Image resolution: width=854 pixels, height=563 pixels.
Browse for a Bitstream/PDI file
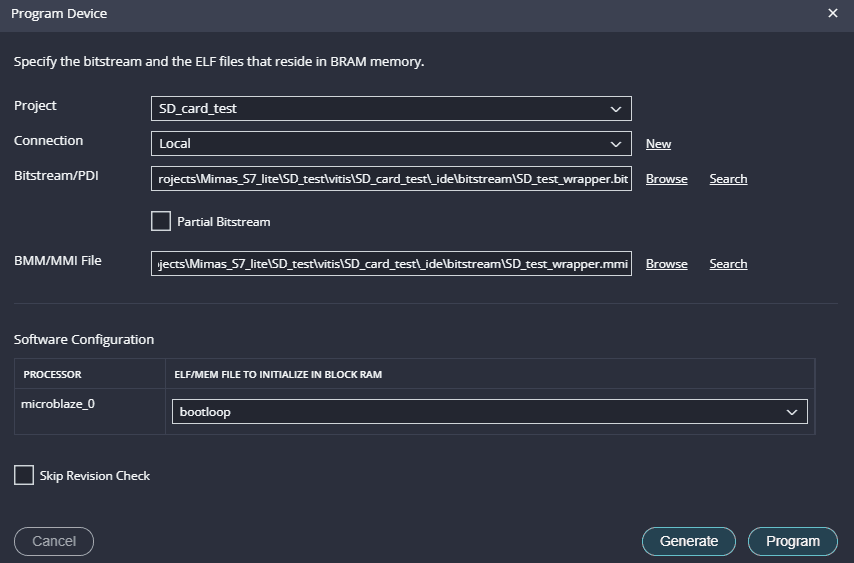coord(666,179)
